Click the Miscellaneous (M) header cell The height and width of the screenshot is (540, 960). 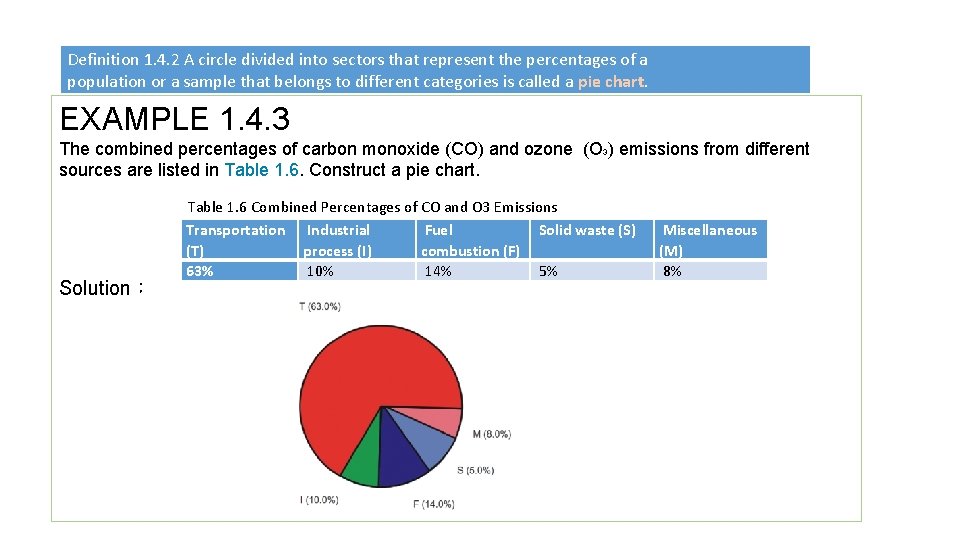711,239
